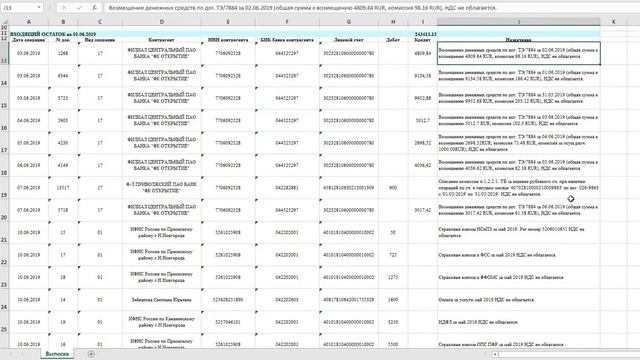Click debit amount 725
Viewport: 640px width, 360px height.
[393, 255]
